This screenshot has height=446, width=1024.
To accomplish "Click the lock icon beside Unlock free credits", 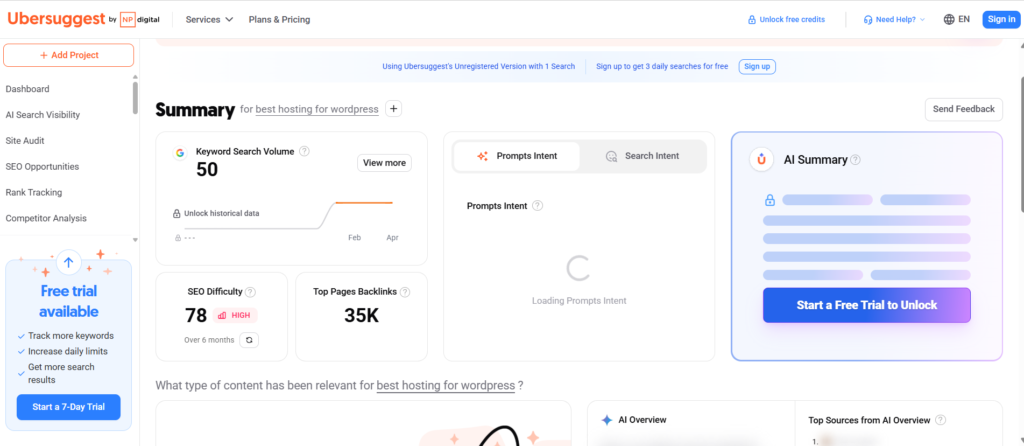I will pos(752,20).
